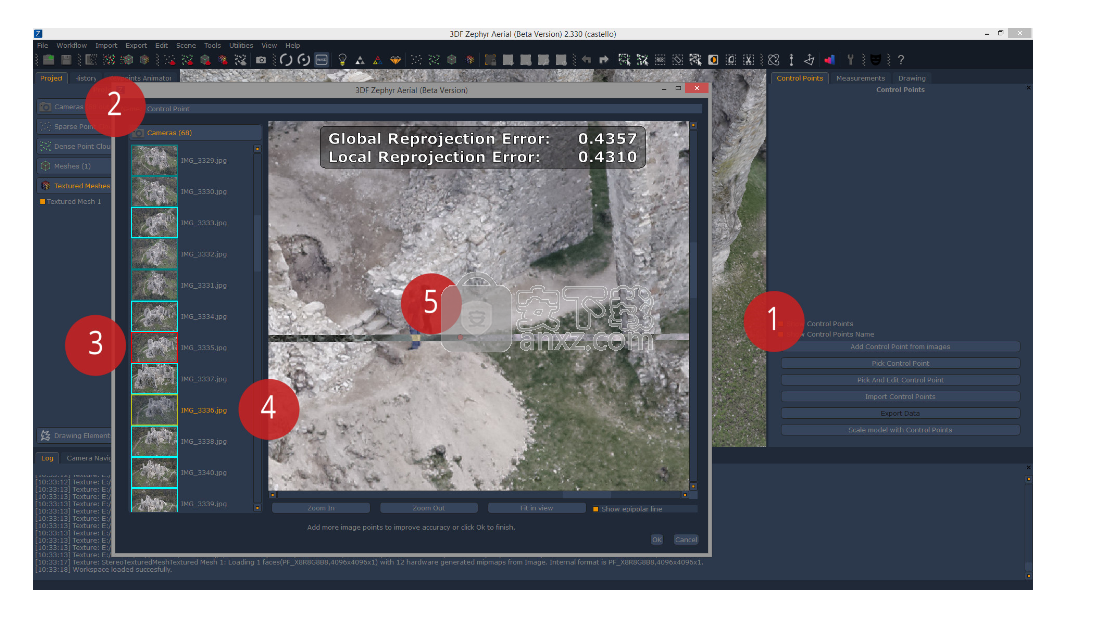This screenshot has height=627, width=1098.
Task: Select the IMG_3338.jpg thumbnail
Action: coord(154,441)
